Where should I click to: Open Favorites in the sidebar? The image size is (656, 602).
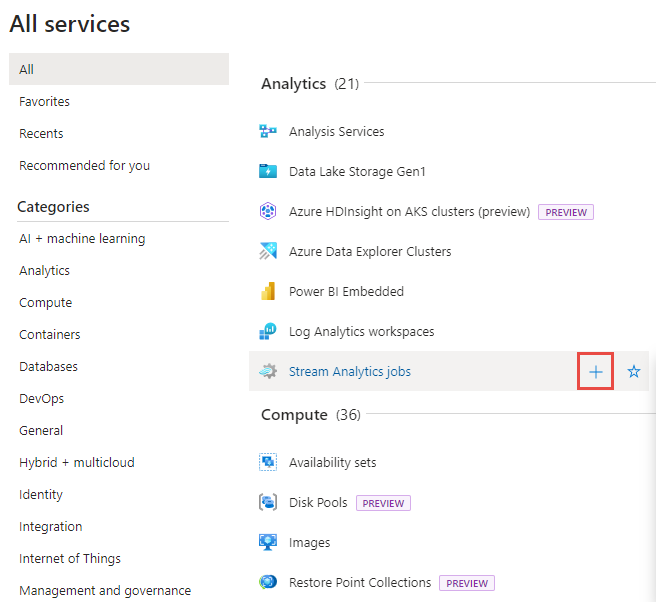click(x=44, y=101)
